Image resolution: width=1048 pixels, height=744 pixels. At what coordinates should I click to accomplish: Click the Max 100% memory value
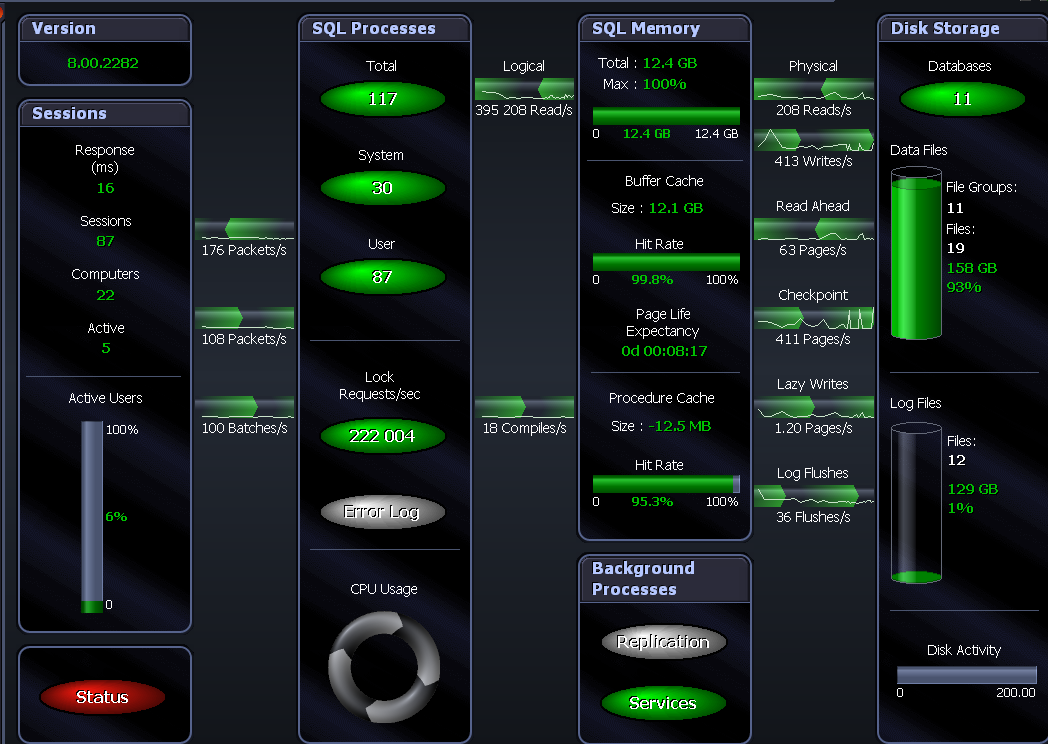point(664,84)
